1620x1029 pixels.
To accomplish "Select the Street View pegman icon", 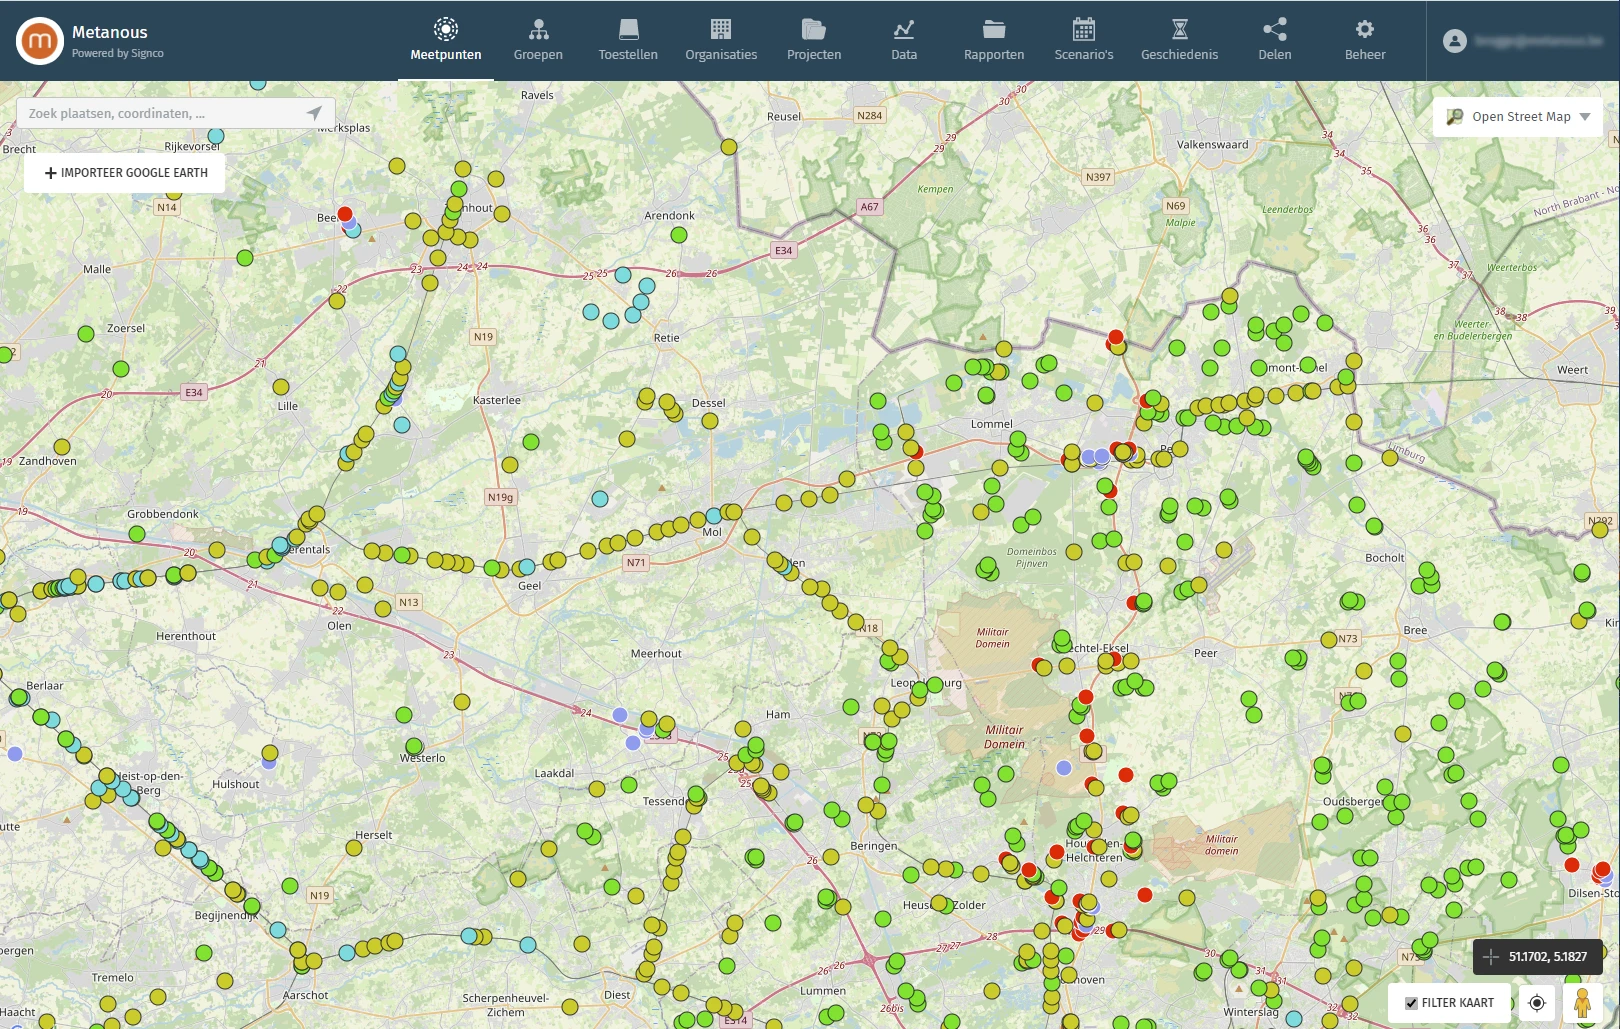I will (x=1582, y=1003).
